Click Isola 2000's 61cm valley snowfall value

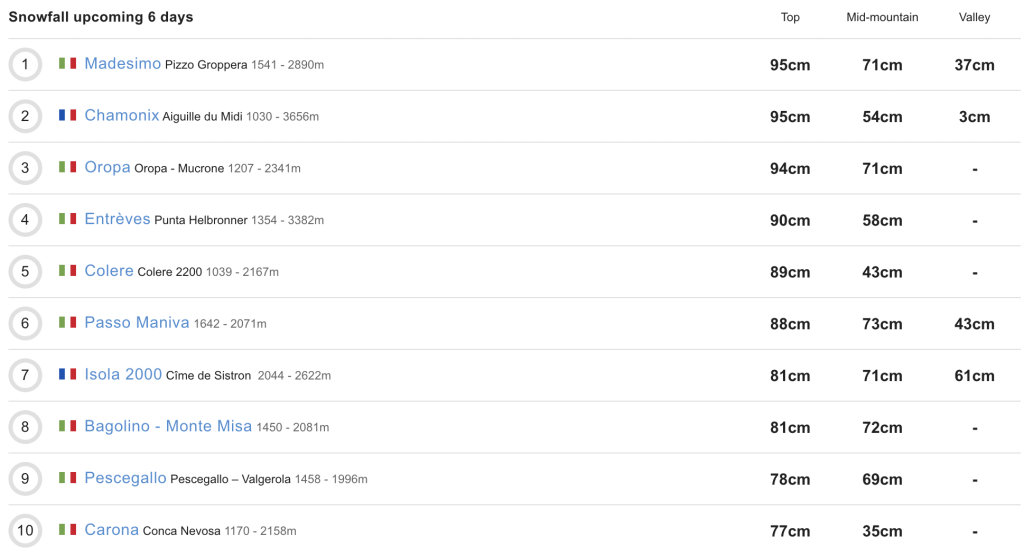click(974, 376)
